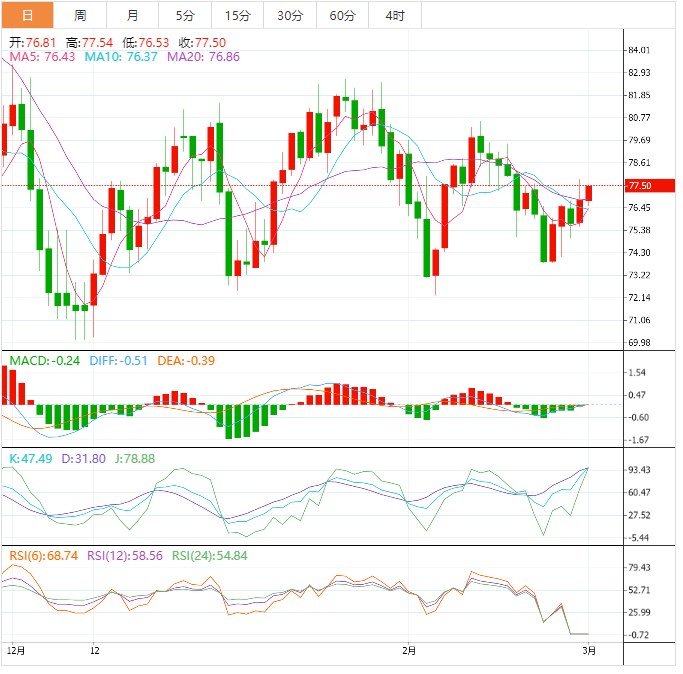The width and height of the screenshot is (683, 674).
Task: Click the K:47.49 KDJ label
Action: click(30, 458)
